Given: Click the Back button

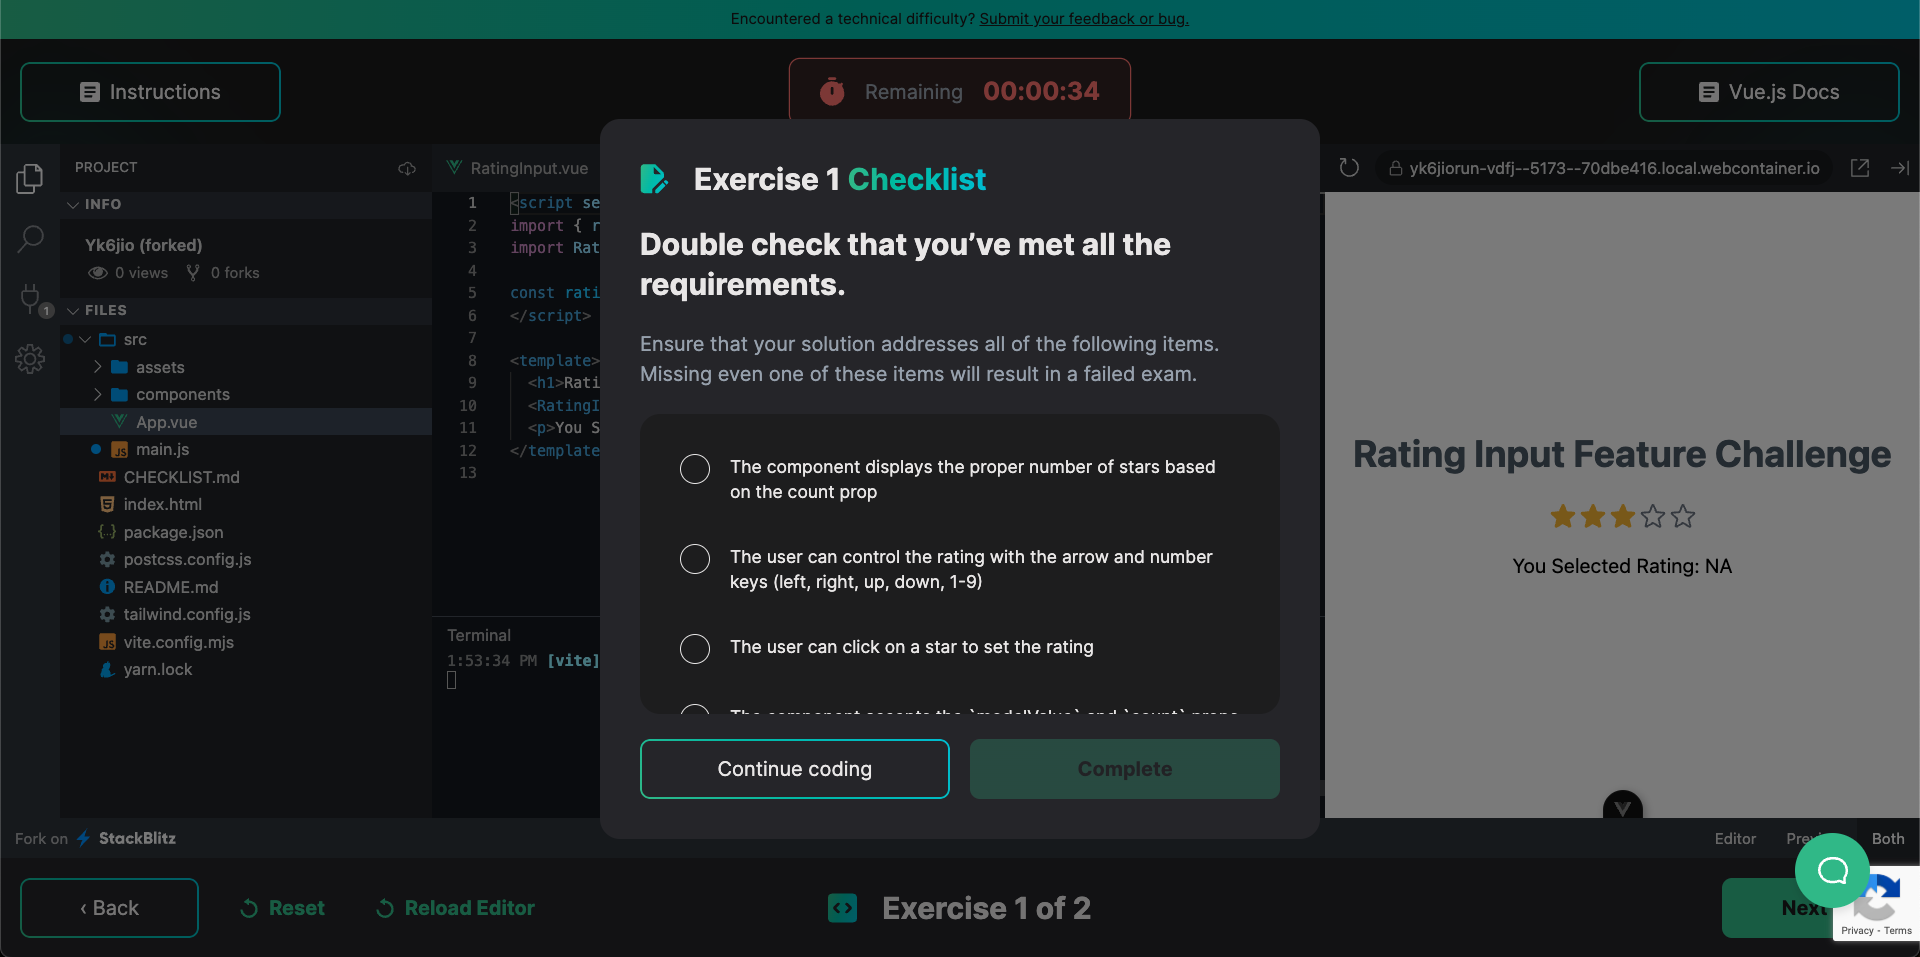Looking at the screenshot, I should (109, 908).
